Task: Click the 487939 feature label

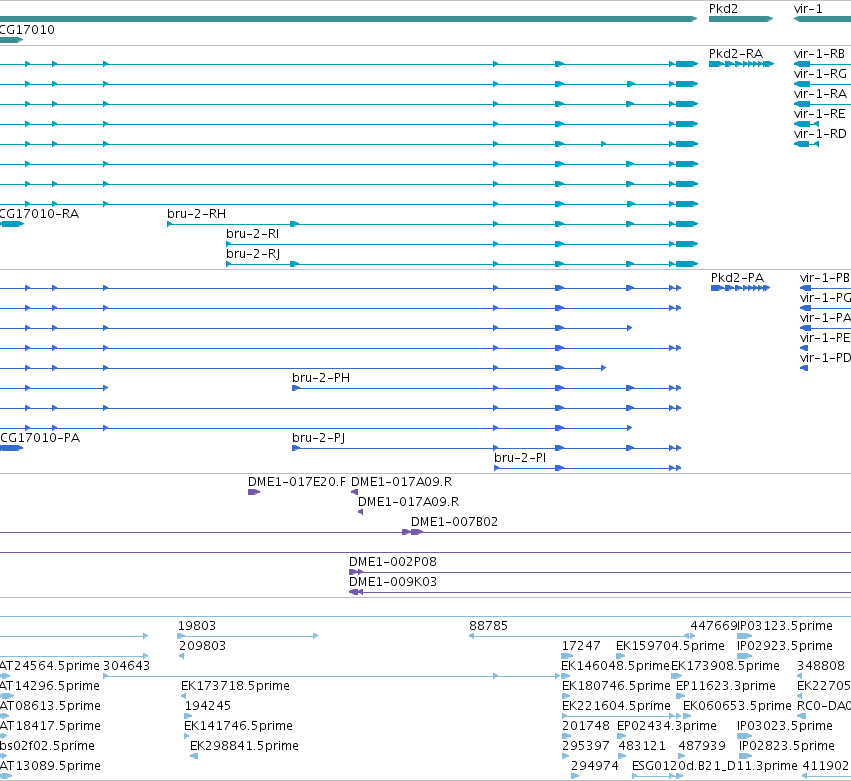Action: (702, 746)
